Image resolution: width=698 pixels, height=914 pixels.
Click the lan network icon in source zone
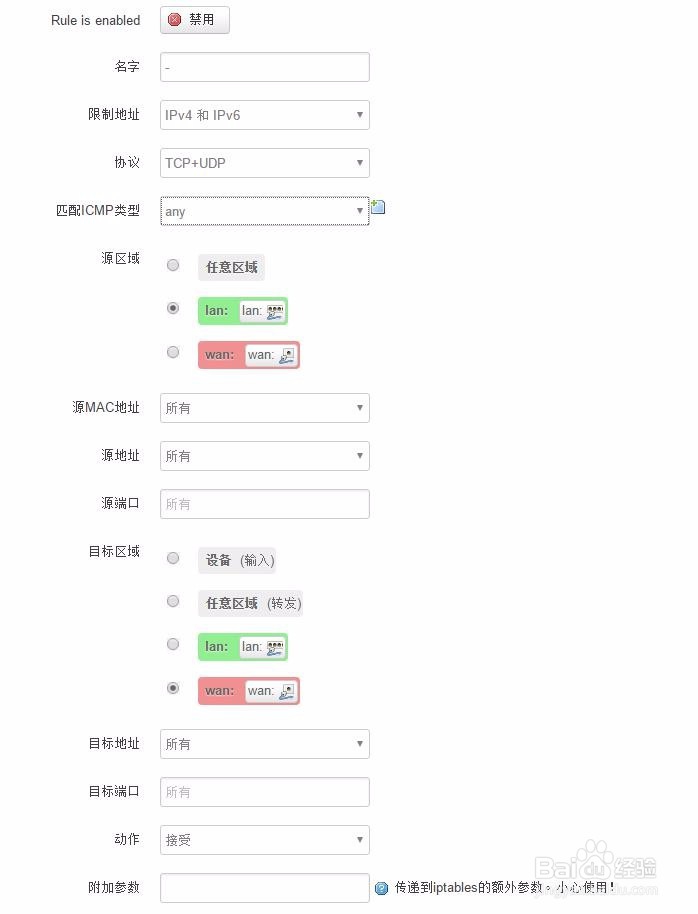click(x=275, y=311)
